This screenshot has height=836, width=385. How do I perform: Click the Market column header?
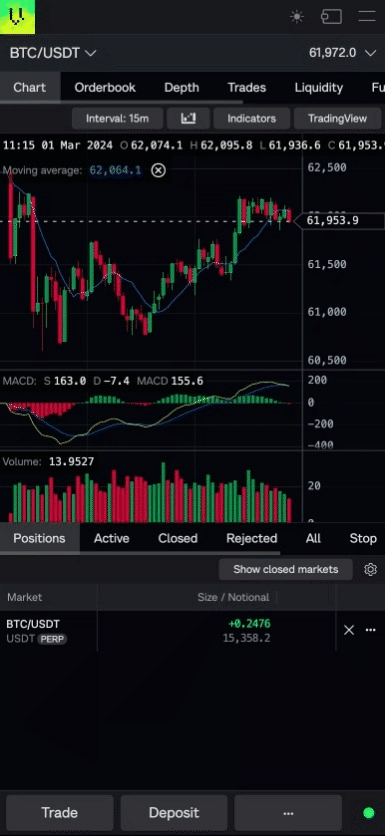click(25, 597)
